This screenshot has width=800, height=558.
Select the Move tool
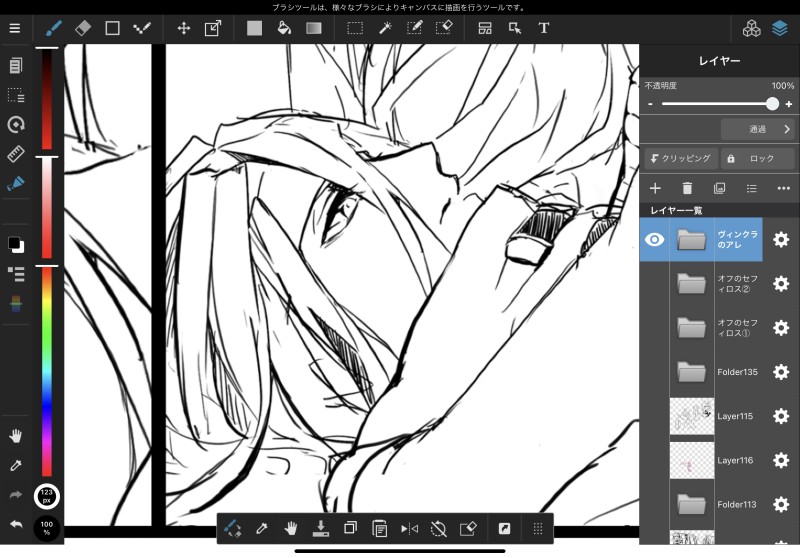[x=184, y=28]
